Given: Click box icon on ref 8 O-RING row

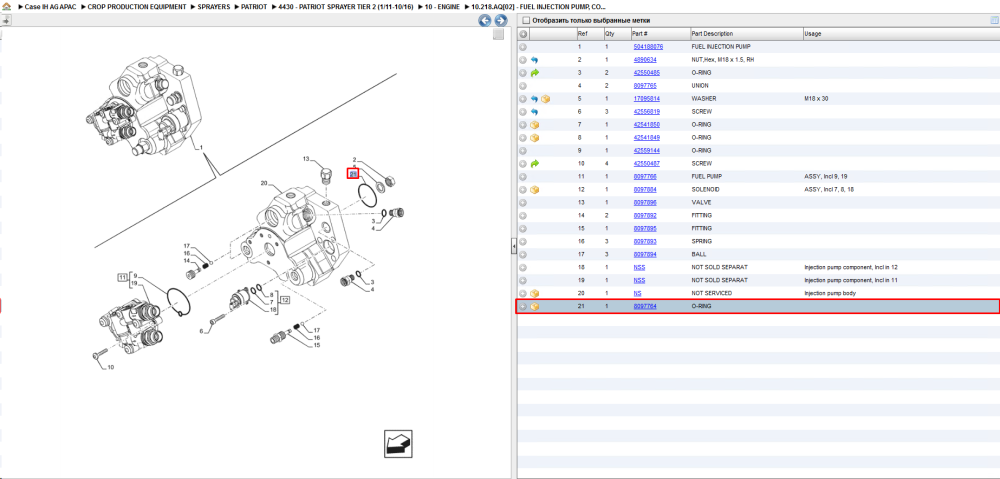Looking at the screenshot, I should click(x=534, y=138).
